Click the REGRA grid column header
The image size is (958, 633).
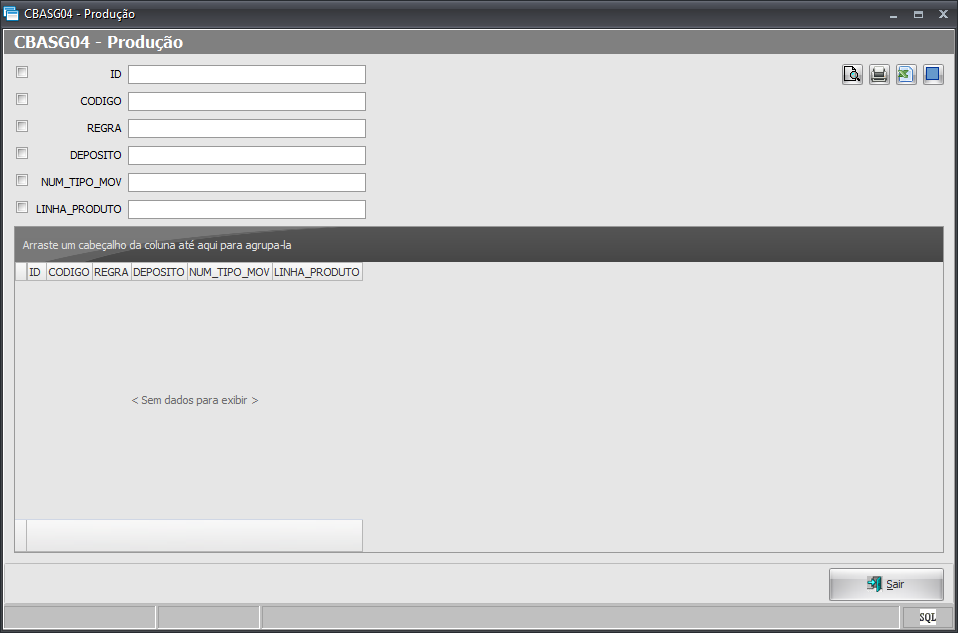click(x=112, y=272)
